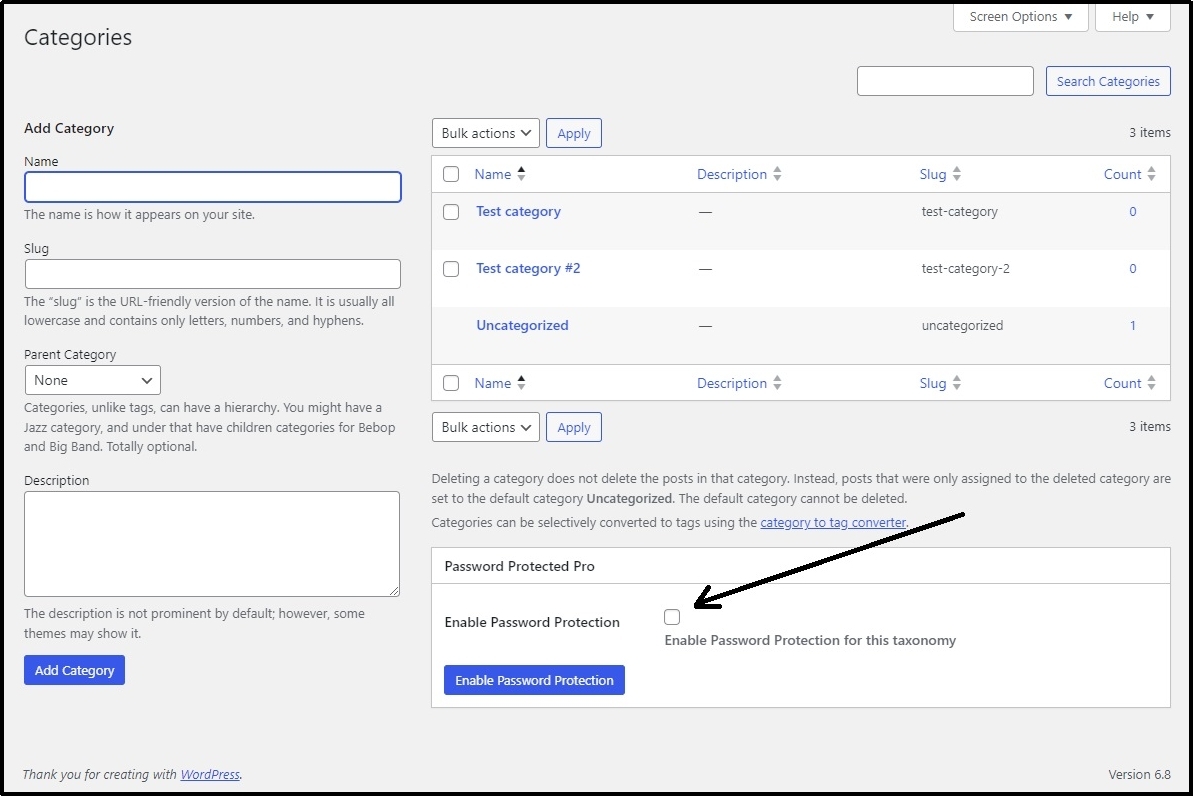1194x796 pixels.
Task: Open the Help menu
Action: 1132,16
